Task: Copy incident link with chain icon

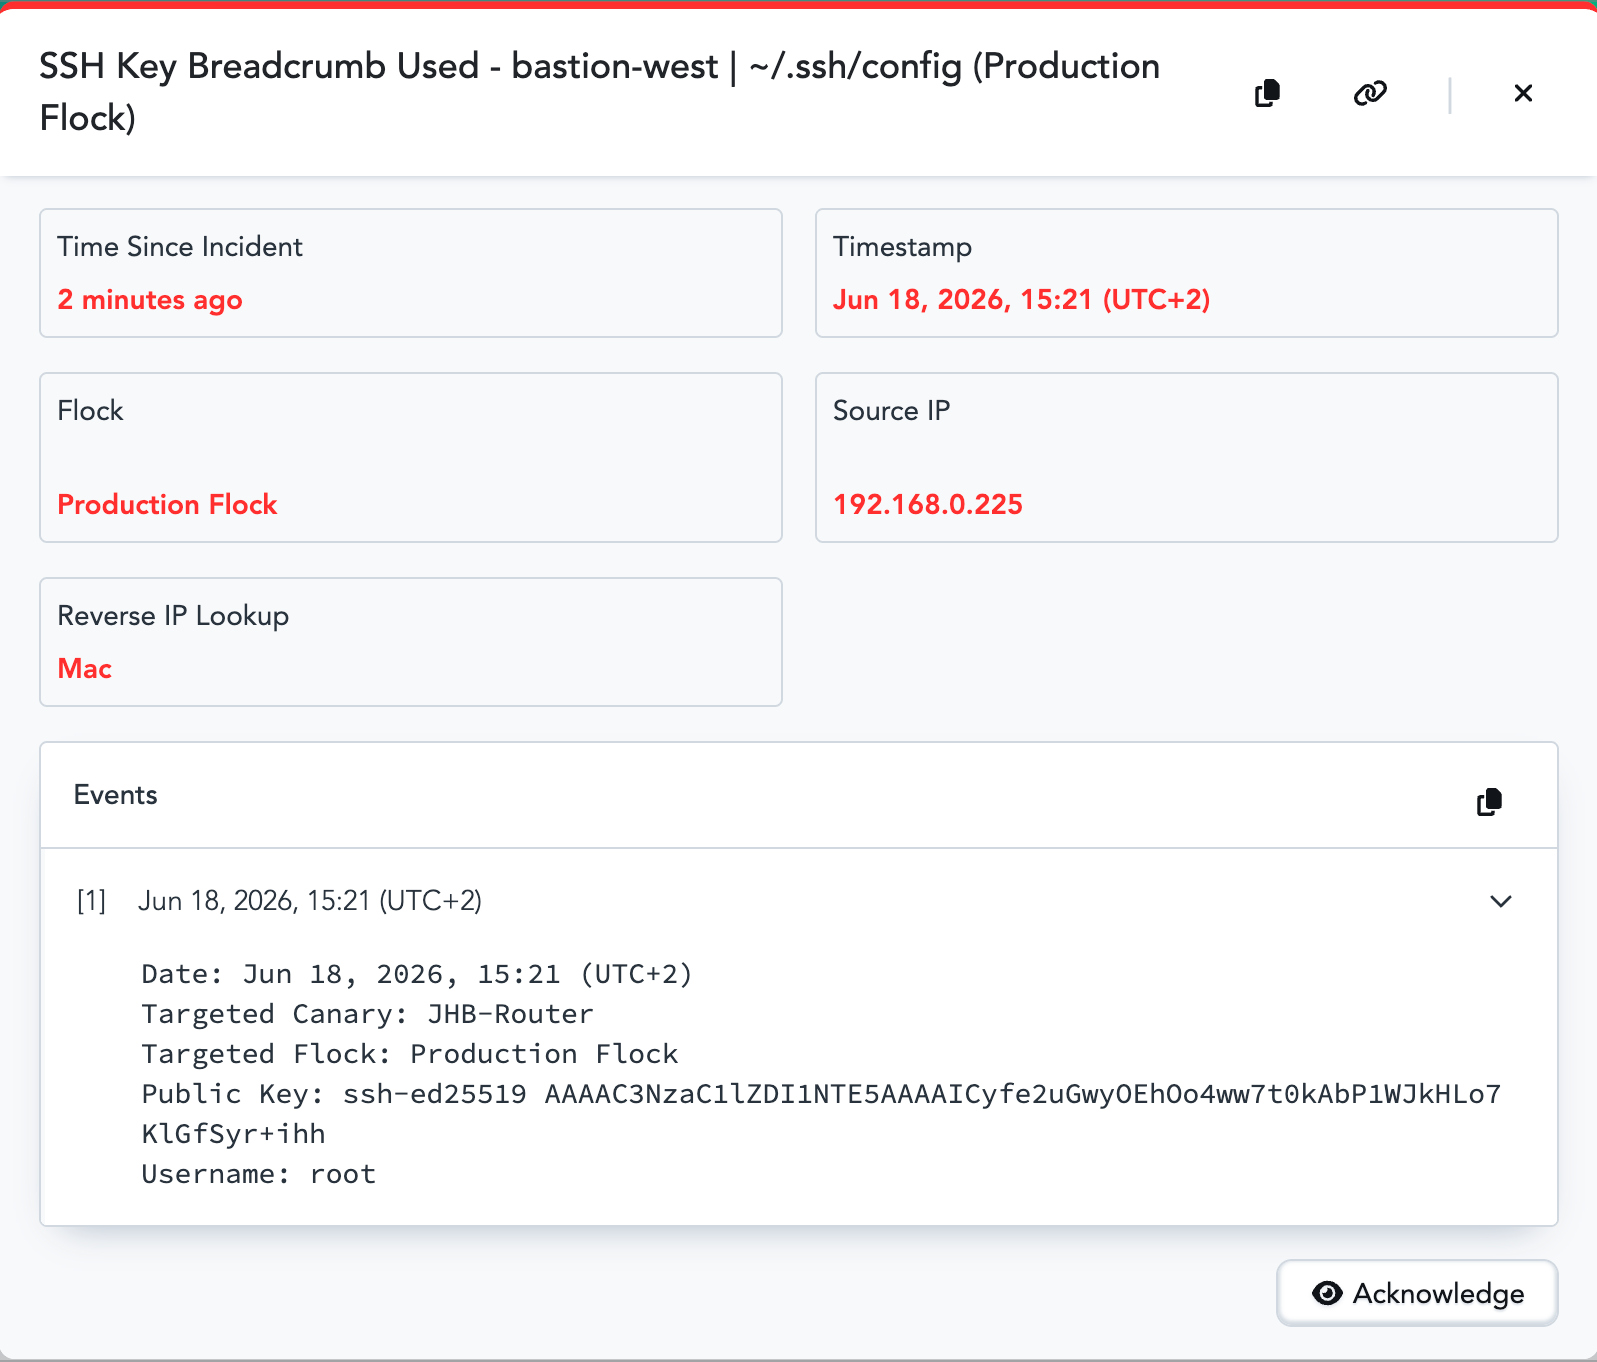Action: (x=1370, y=93)
